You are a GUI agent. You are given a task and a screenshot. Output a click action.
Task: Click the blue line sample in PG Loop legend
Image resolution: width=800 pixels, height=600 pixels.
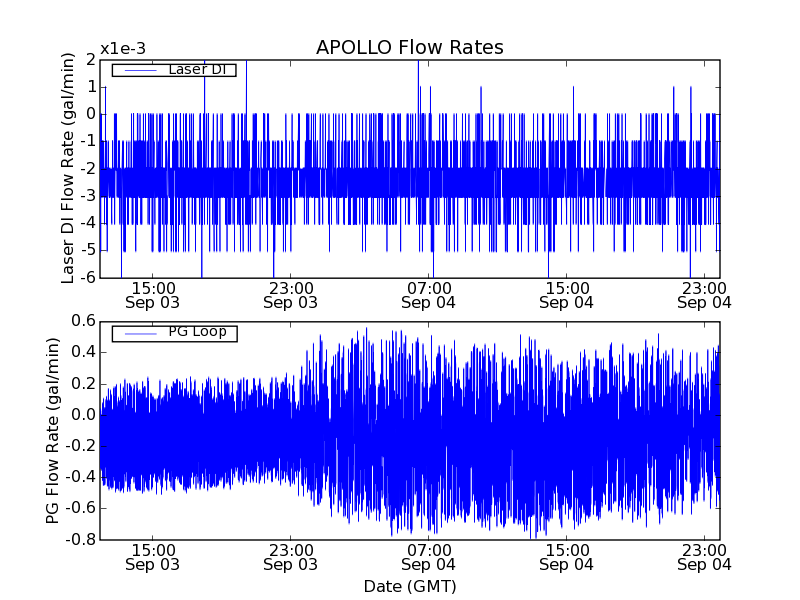point(140,334)
